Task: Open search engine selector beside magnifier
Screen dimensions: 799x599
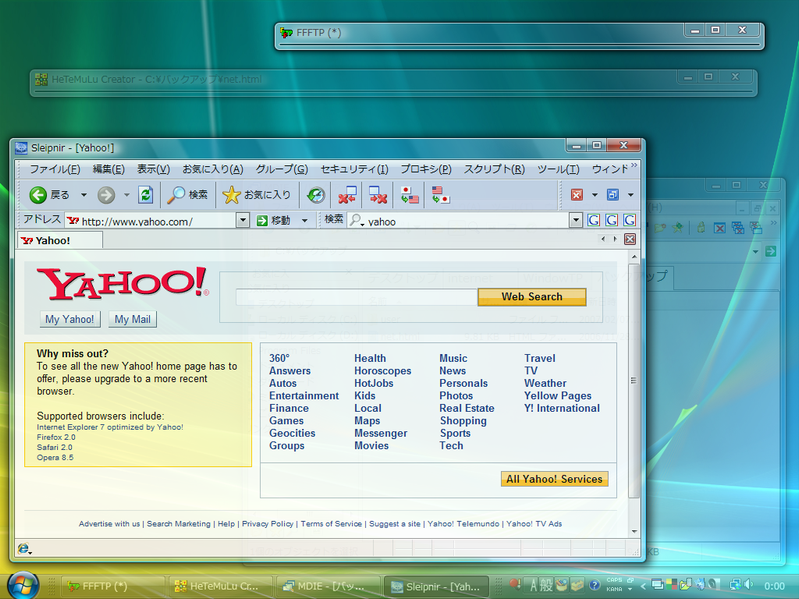Action: pyautogui.click(x=356, y=221)
